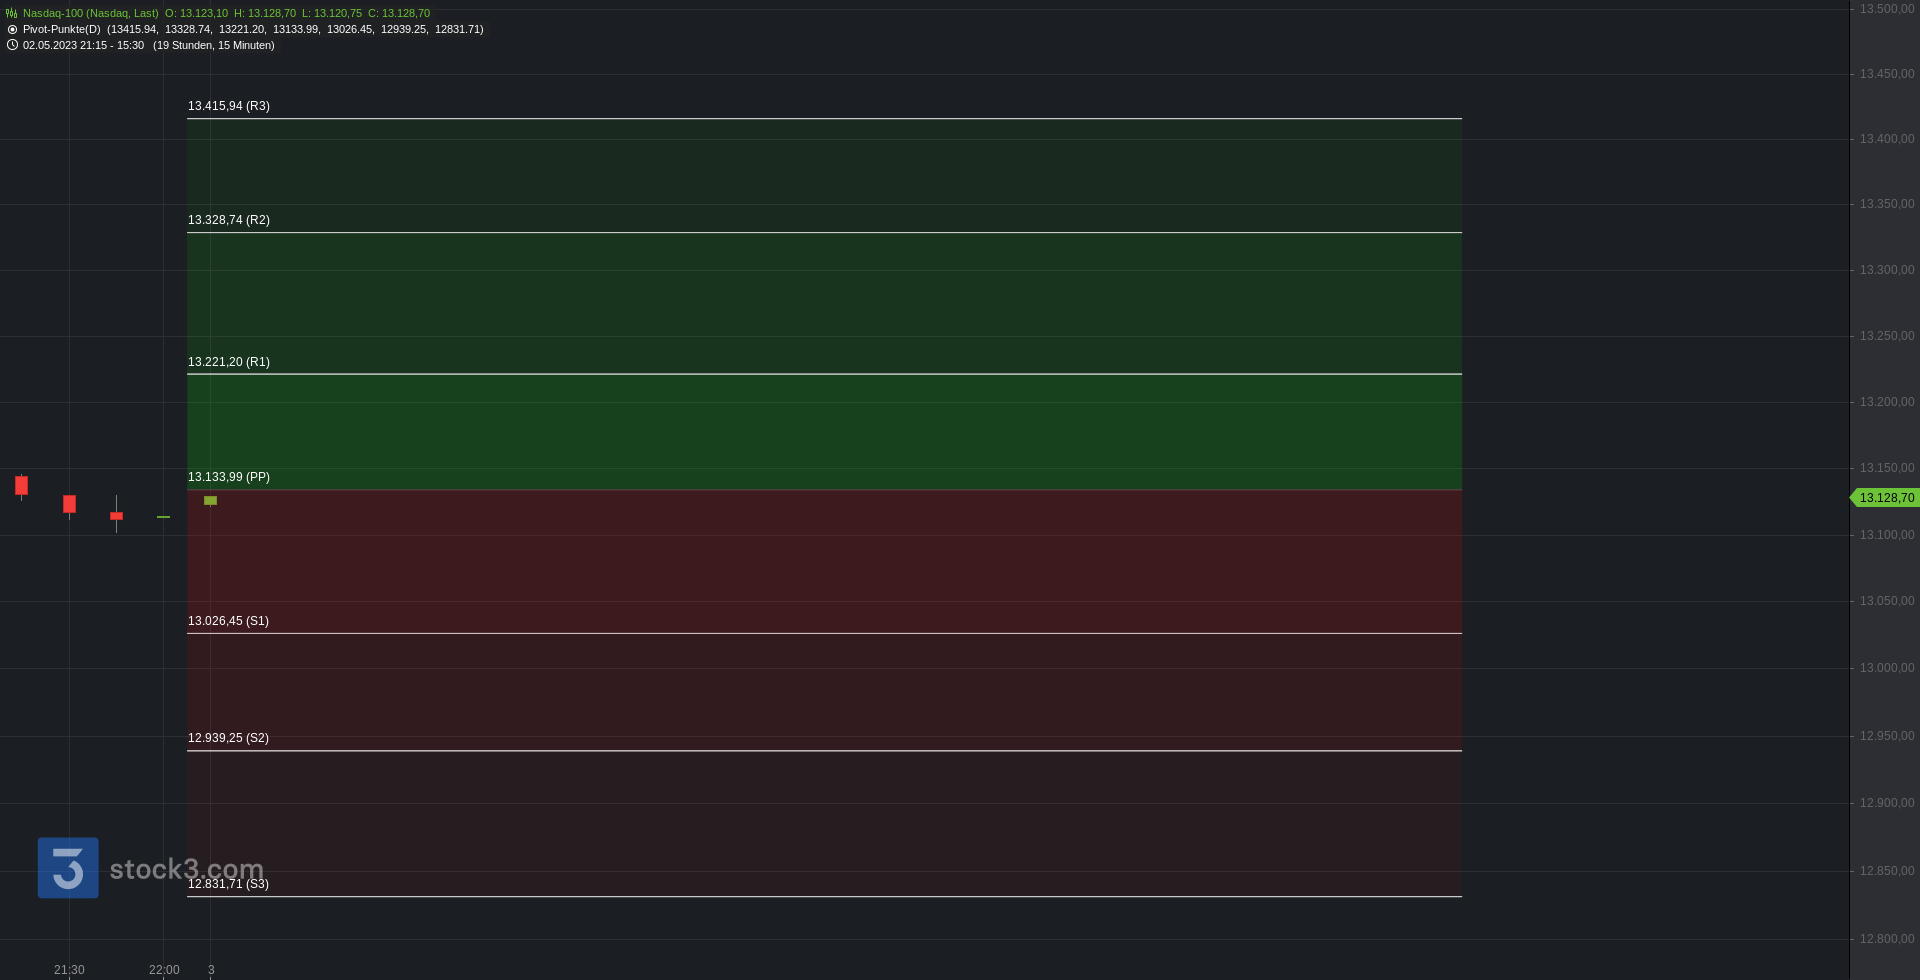Select the 13.328,74 (R2) pivot line label
Image resolution: width=1920 pixels, height=980 pixels.
coord(229,220)
